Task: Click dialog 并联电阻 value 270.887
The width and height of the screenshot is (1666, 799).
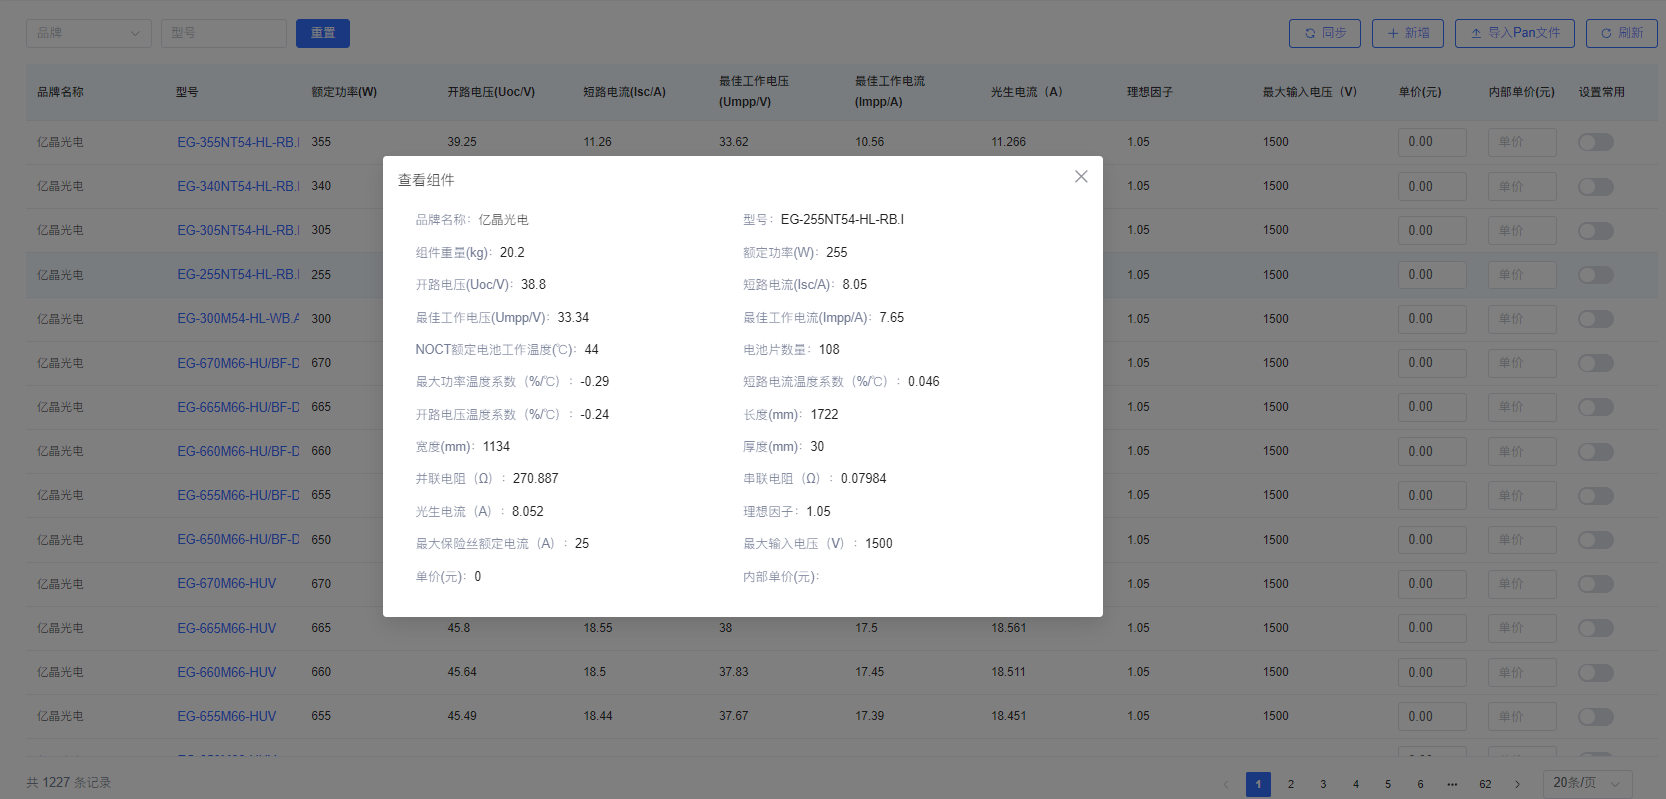Action: (x=536, y=478)
